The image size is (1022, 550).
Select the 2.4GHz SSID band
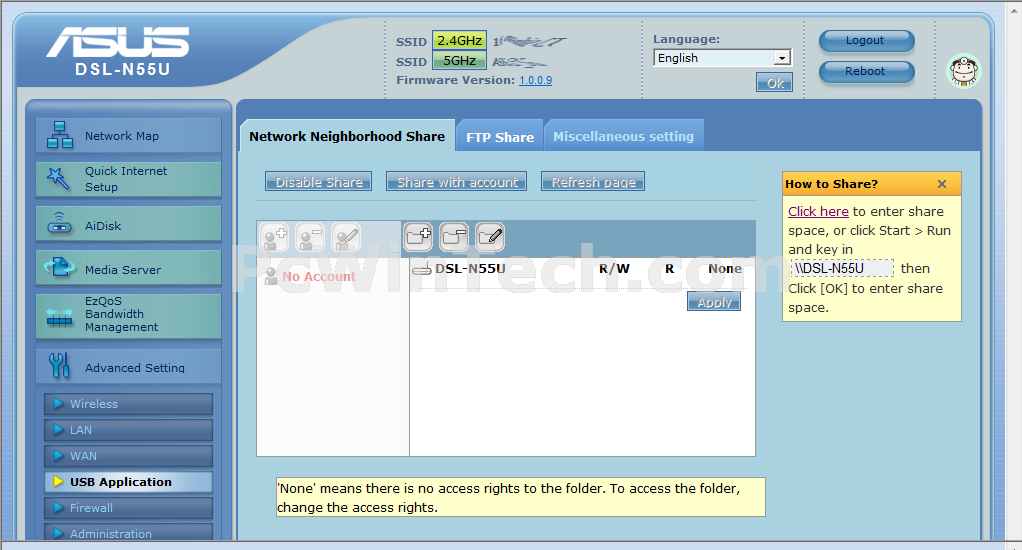[x=460, y=40]
